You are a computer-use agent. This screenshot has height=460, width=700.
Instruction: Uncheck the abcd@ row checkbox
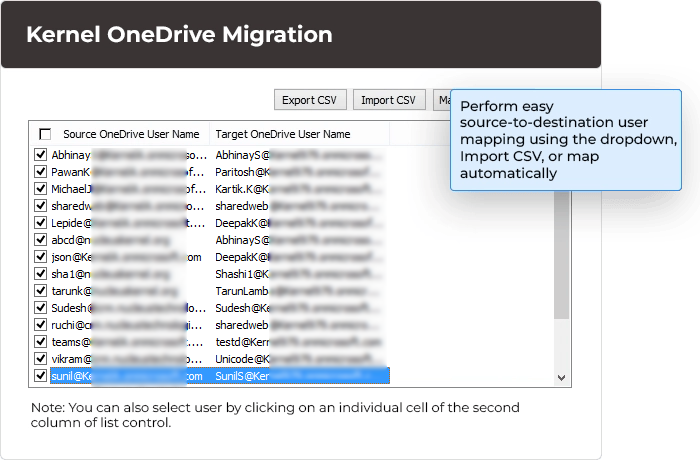point(41,240)
